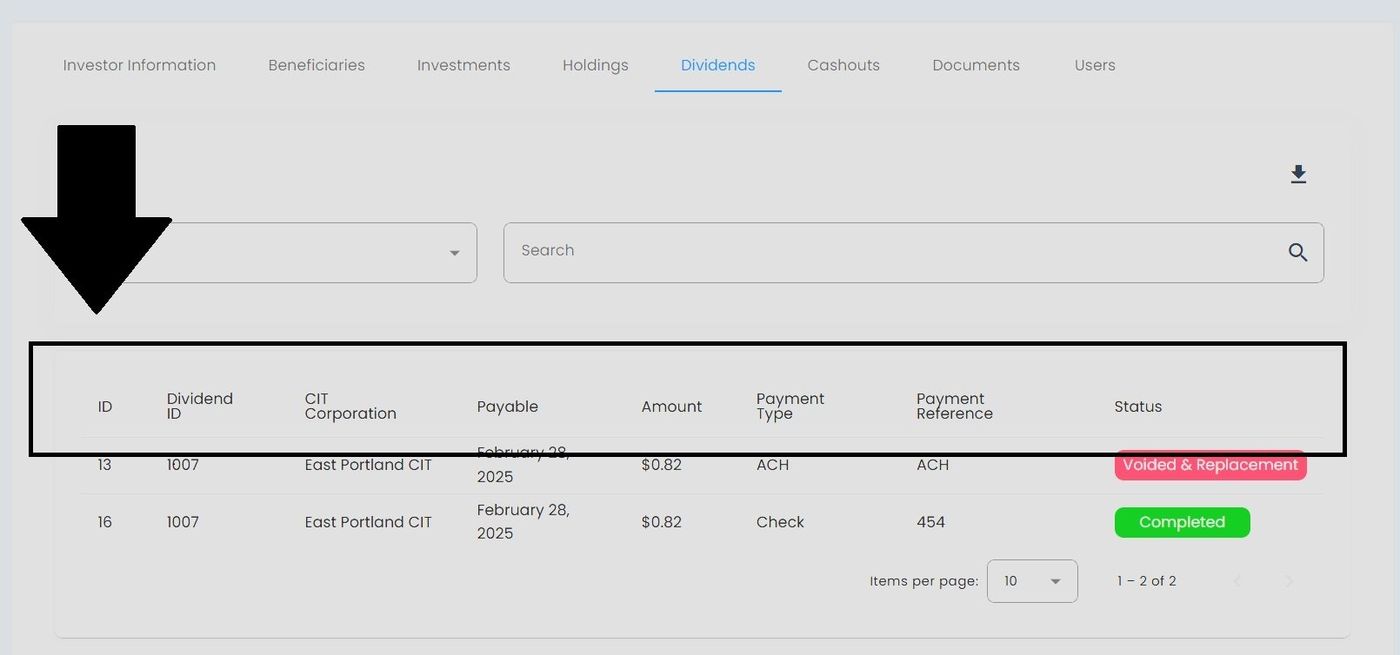The image size is (1400, 655).
Task: Sort by the Amount column header
Action: 671,407
